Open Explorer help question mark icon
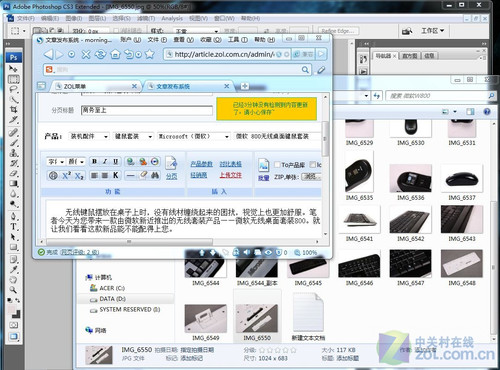Viewport: 500px width, 370px height. (x=487, y=112)
